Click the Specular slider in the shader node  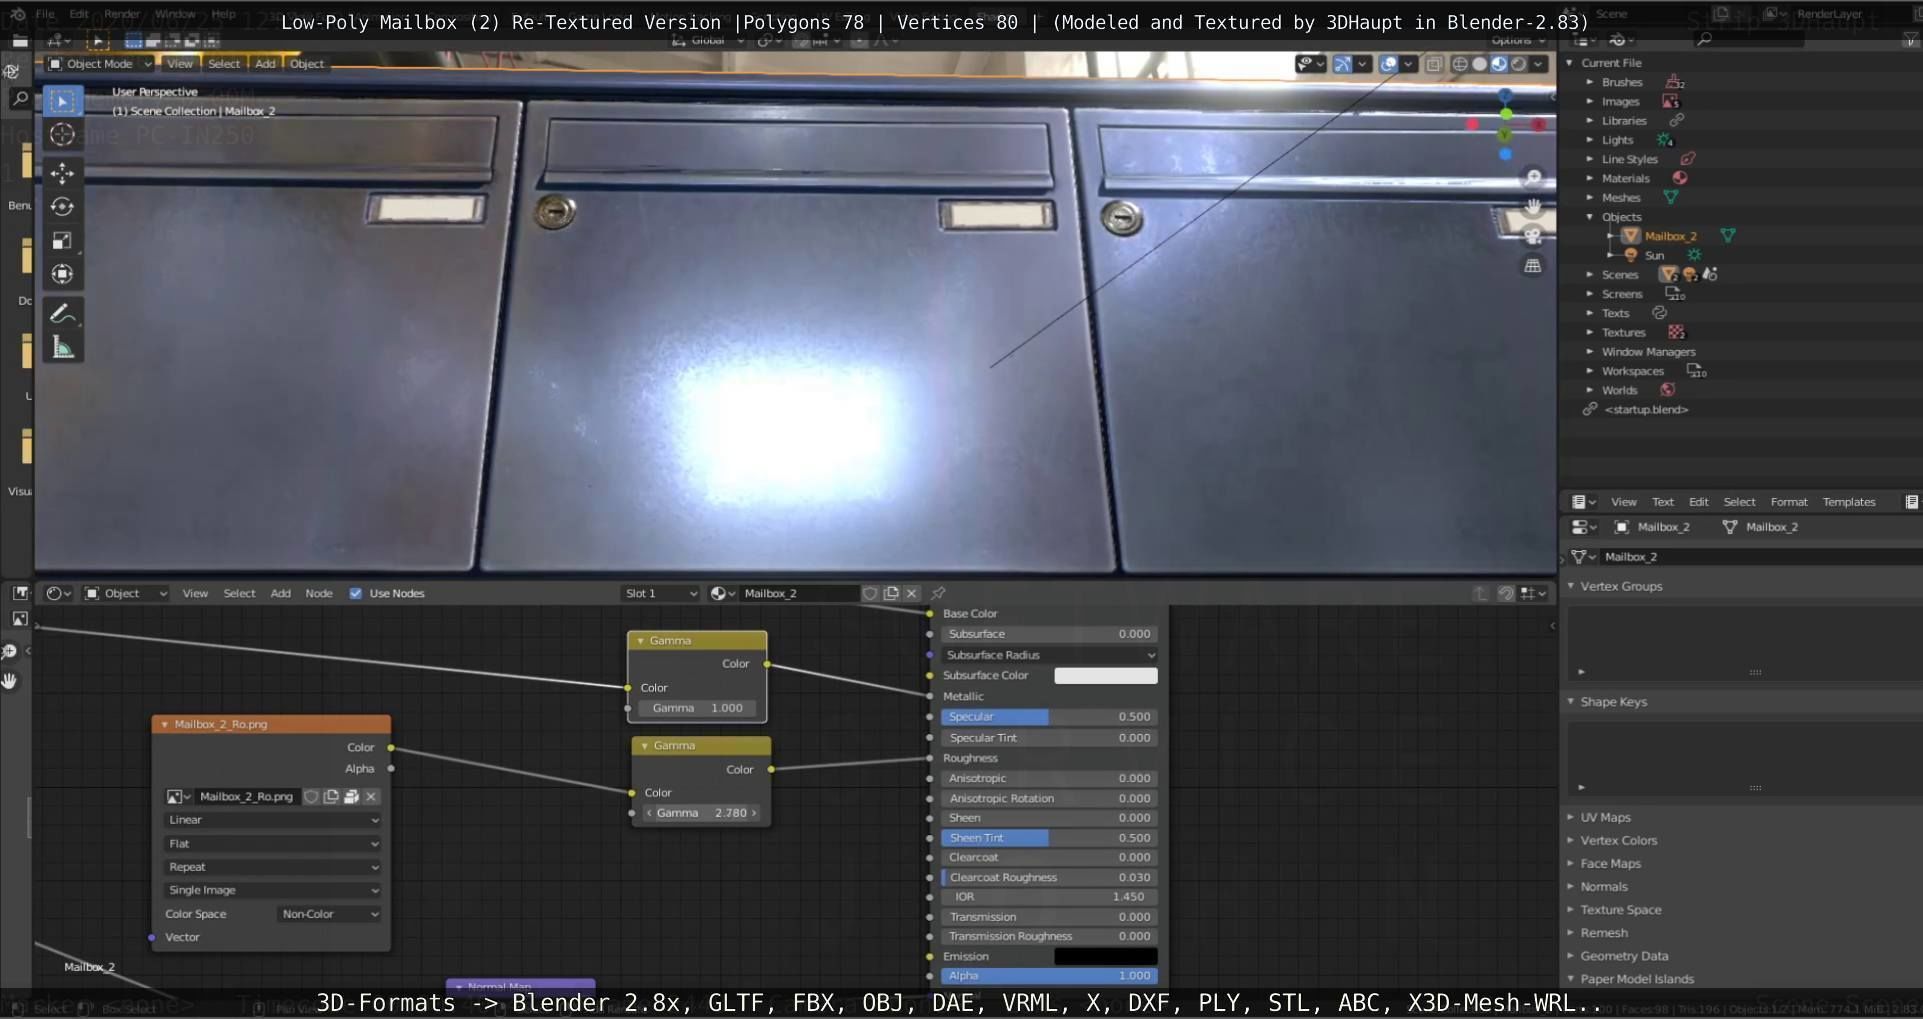tap(1049, 717)
